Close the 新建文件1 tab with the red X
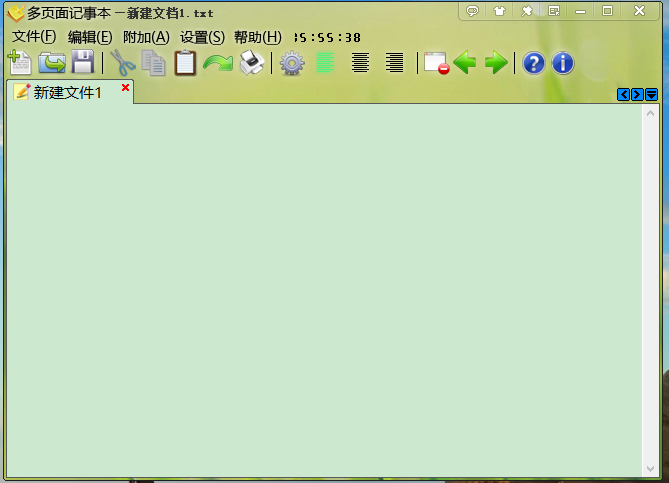 [125, 87]
